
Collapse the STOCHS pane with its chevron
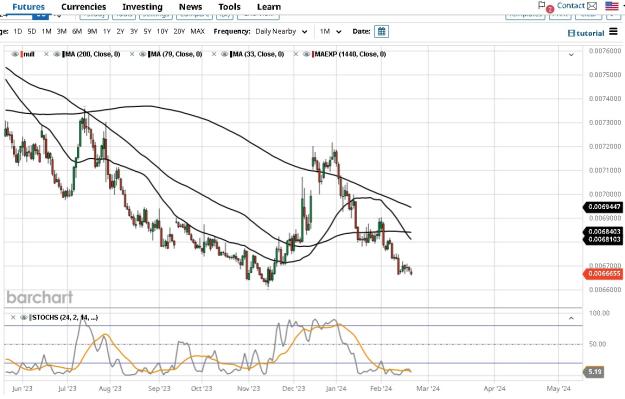click(571, 318)
